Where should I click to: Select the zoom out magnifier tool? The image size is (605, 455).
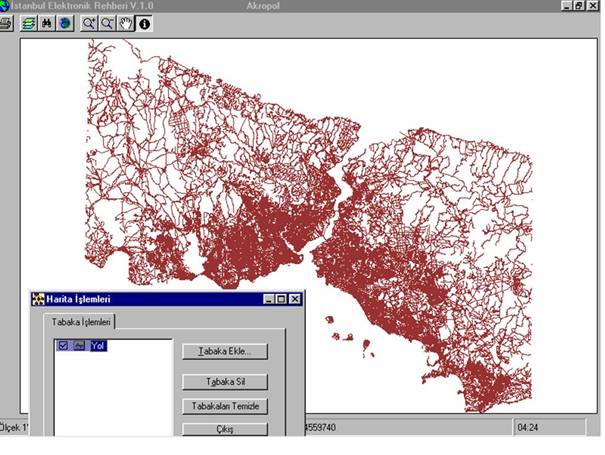click(x=107, y=22)
